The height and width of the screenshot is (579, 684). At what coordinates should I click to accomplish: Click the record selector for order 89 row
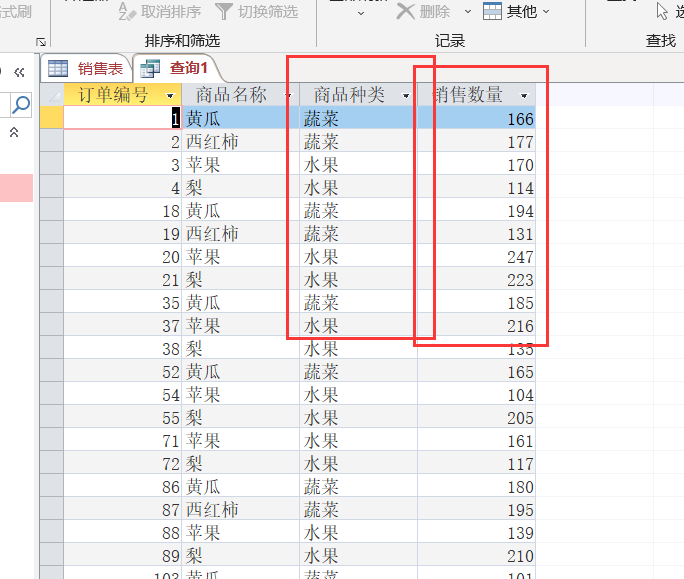tap(52, 555)
